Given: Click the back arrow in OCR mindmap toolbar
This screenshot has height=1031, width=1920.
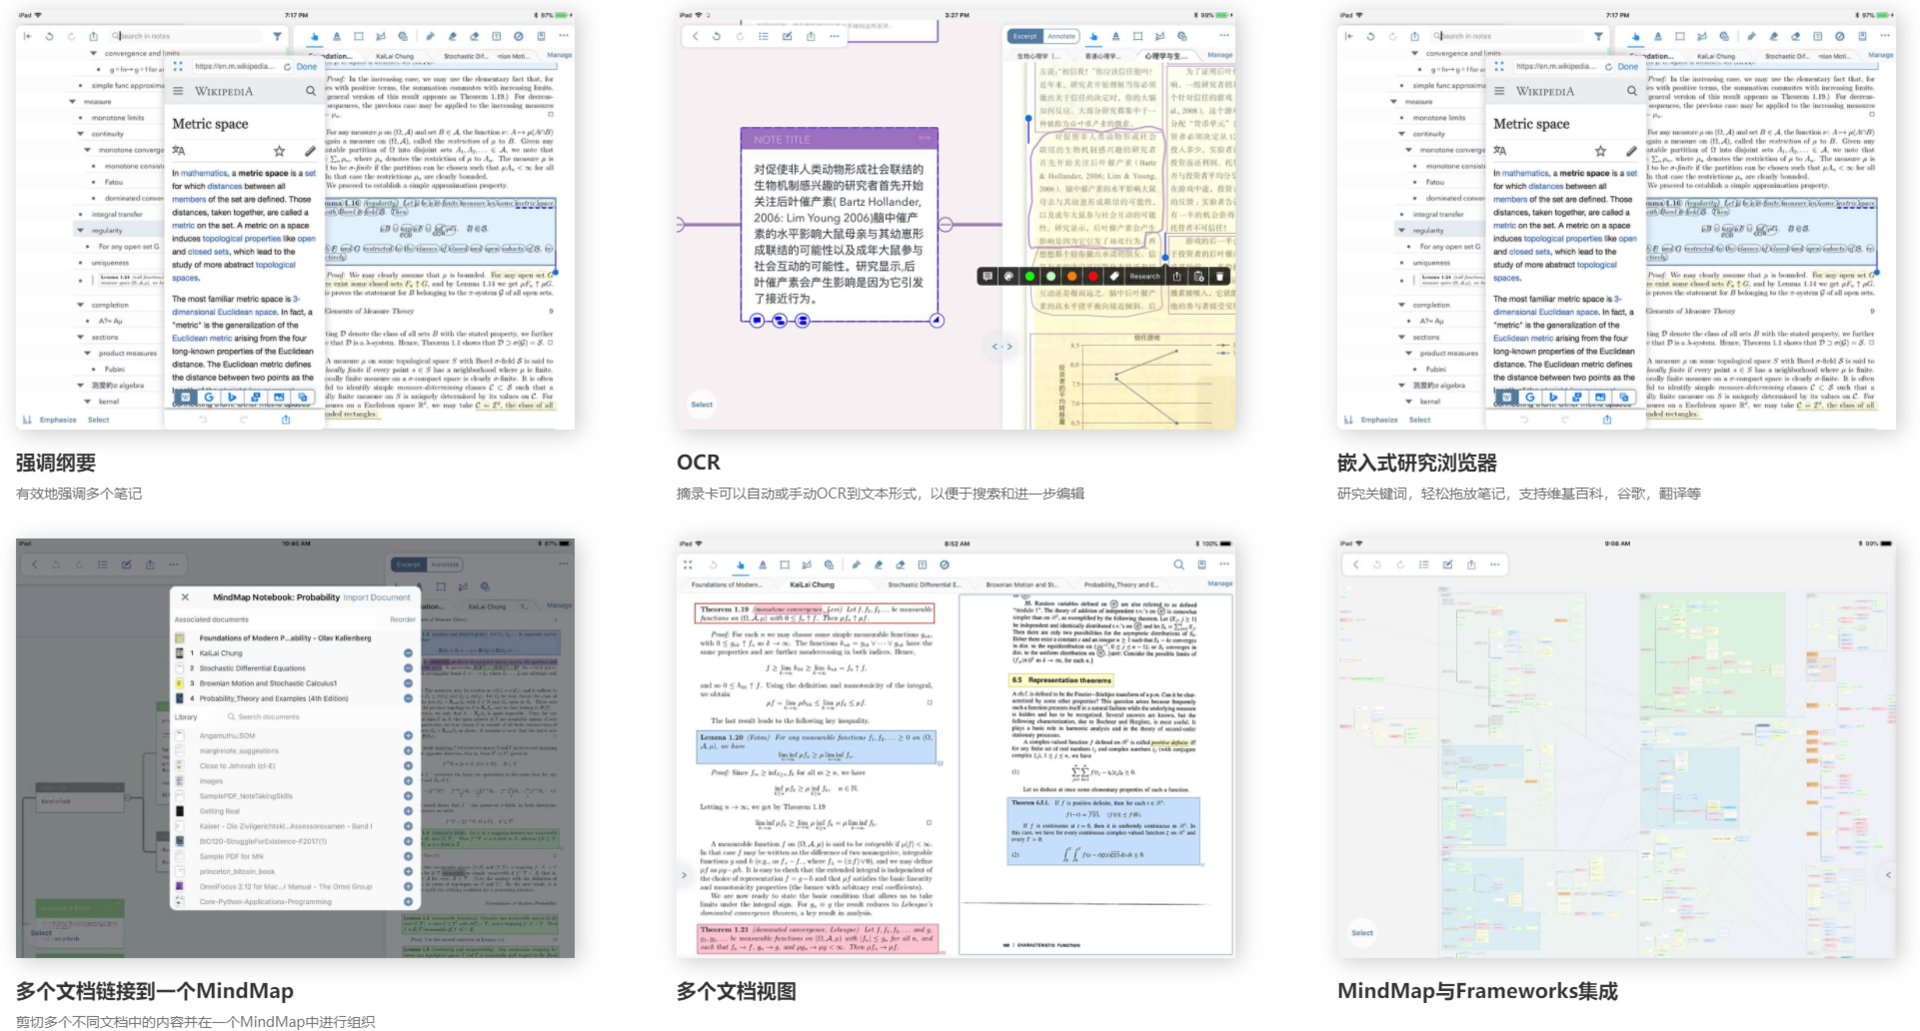Looking at the screenshot, I should pos(695,36).
